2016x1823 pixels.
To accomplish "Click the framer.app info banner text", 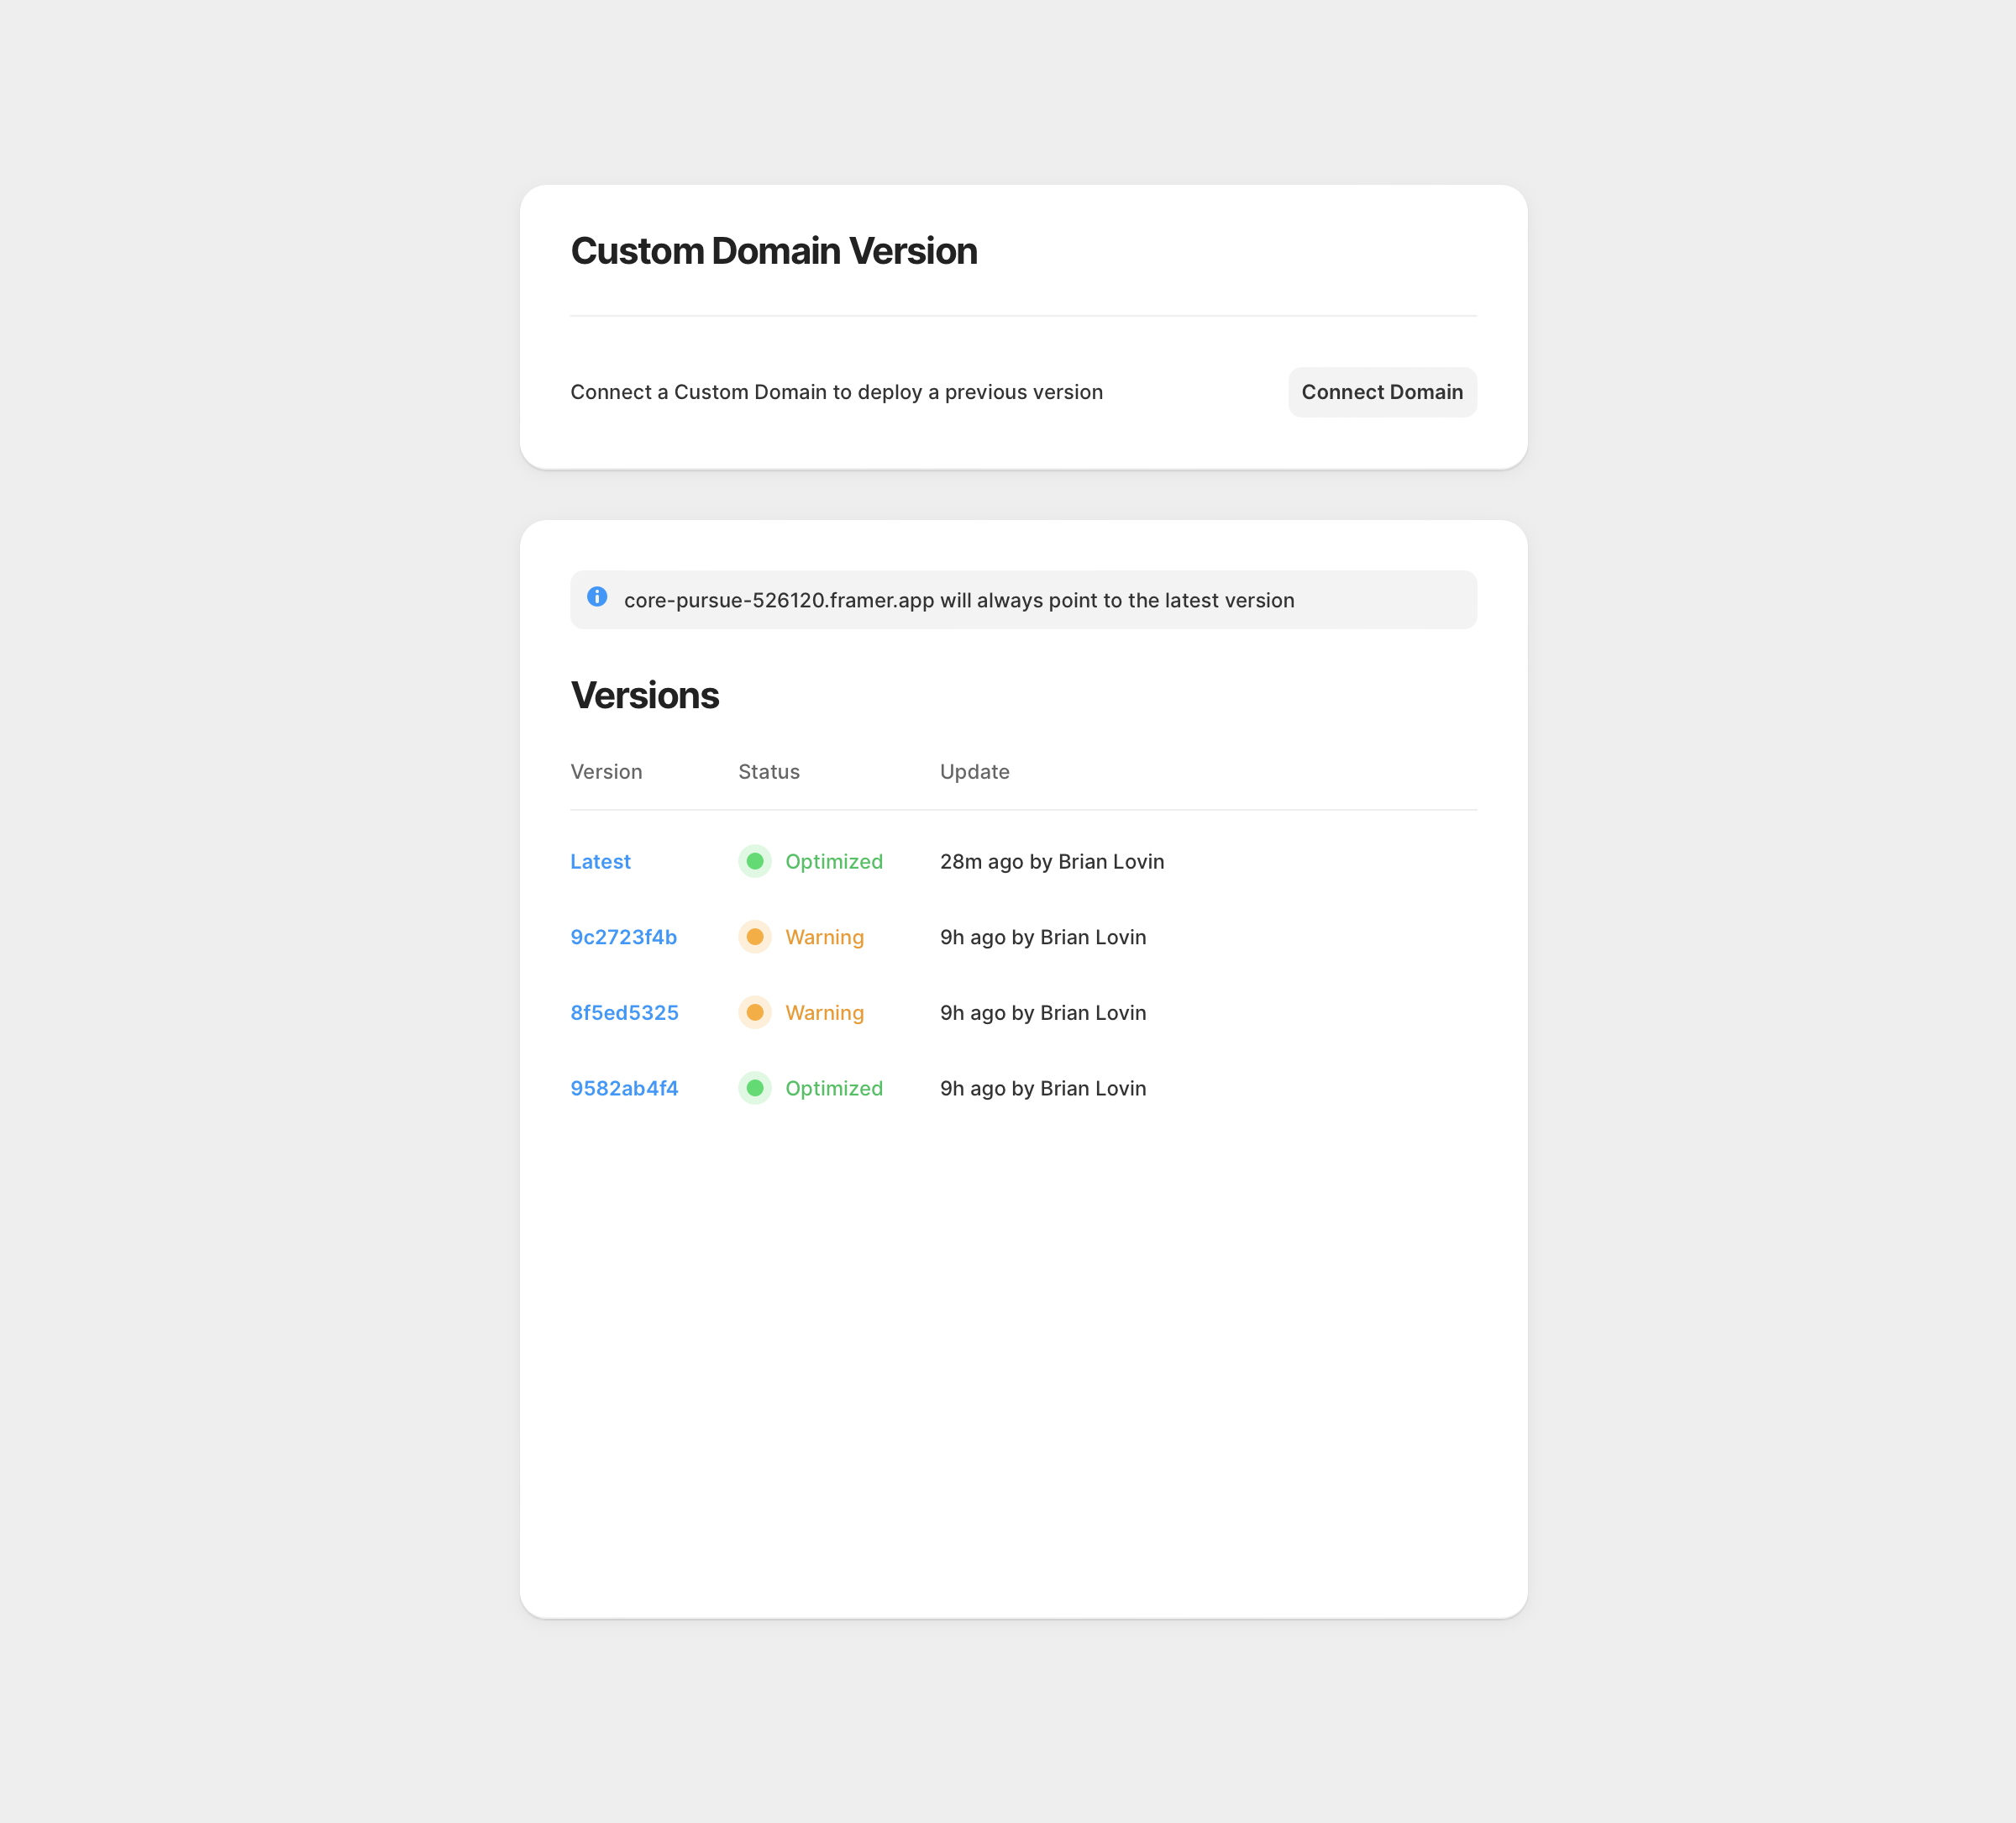I will [x=959, y=600].
